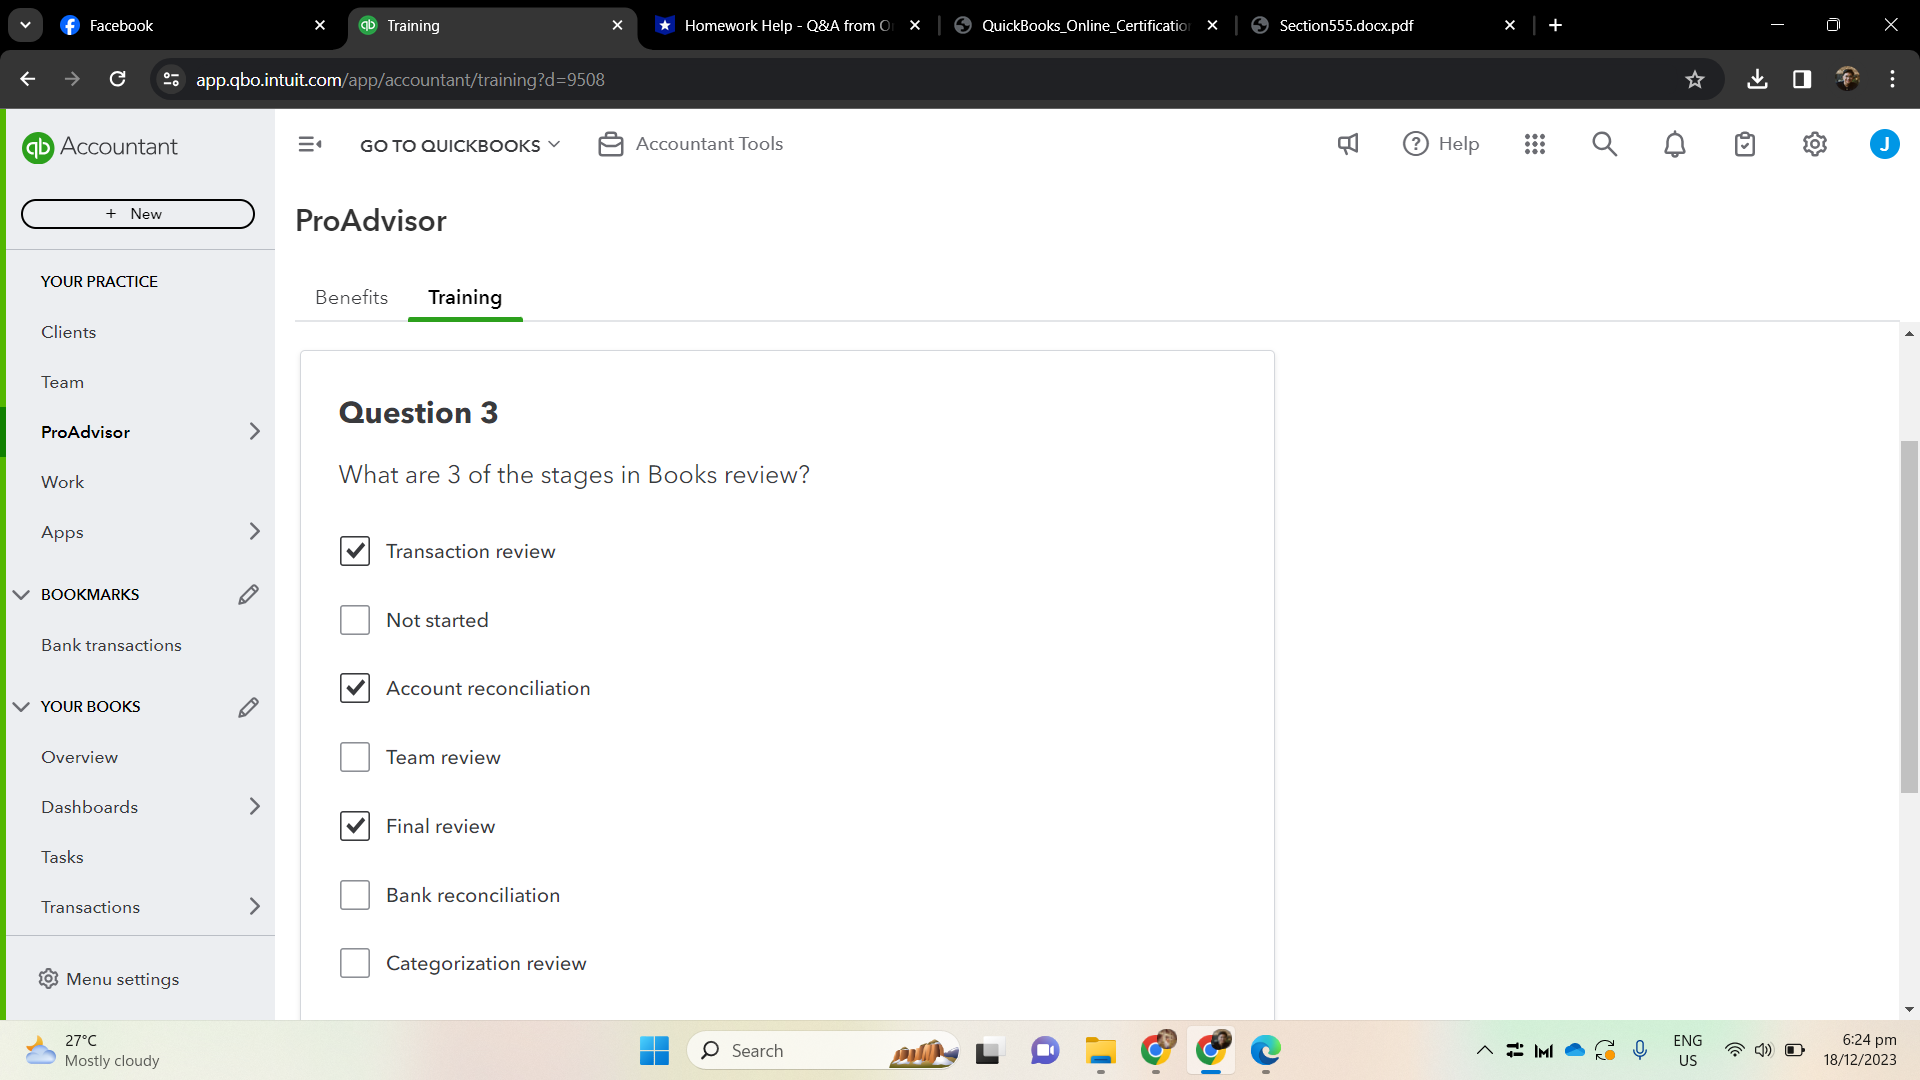The height and width of the screenshot is (1080, 1920).
Task: Uncheck the Transaction review checkbox
Action: pyautogui.click(x=355, y=551)
